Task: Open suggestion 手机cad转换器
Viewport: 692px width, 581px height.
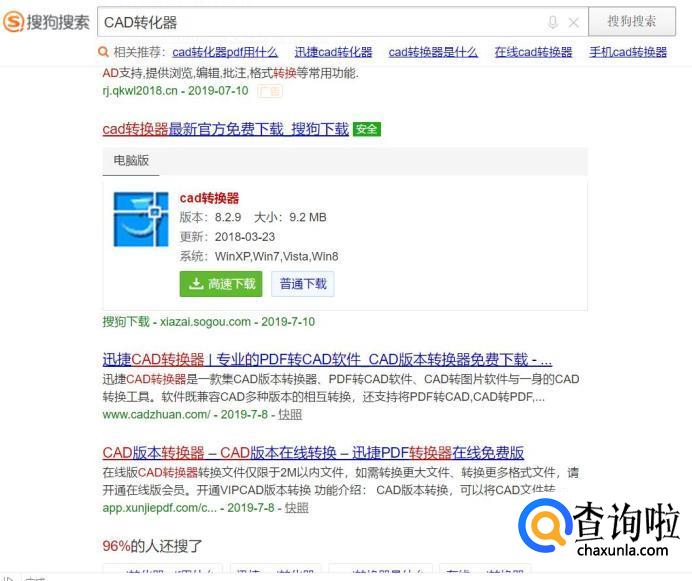Action: (x=628, y=52)
